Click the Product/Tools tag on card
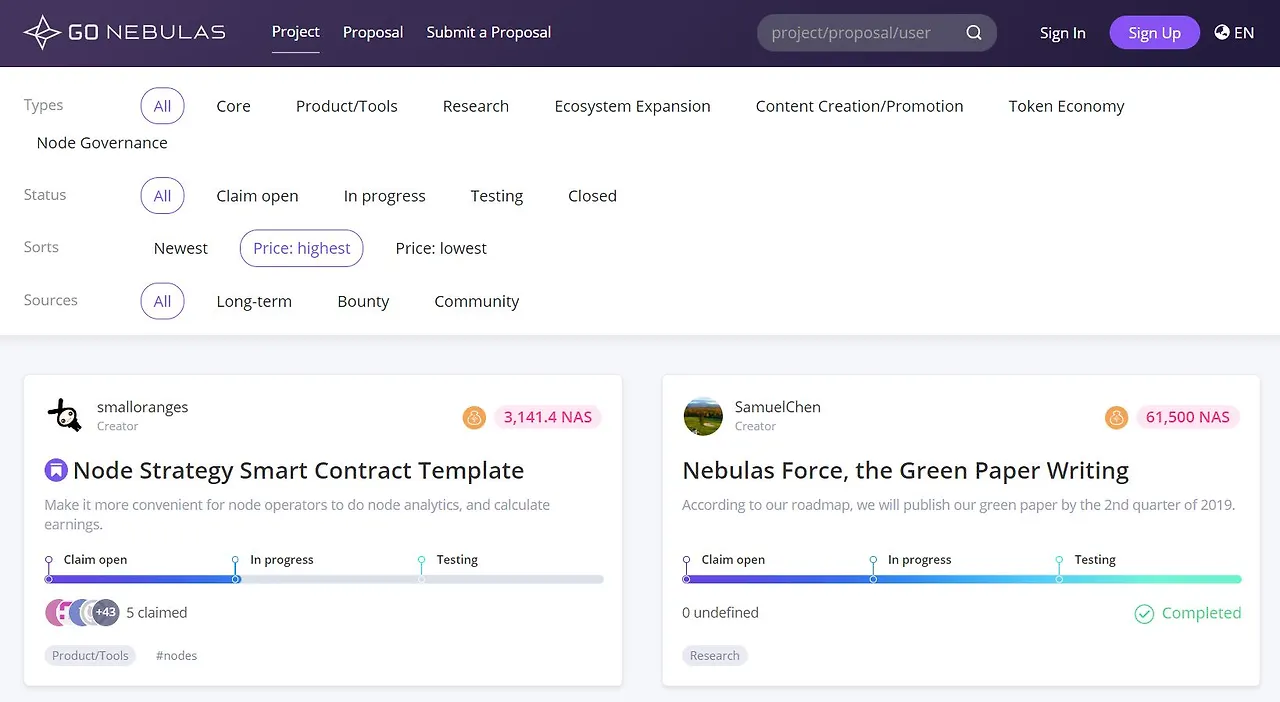The height and width of the screenshot is (702, 1280). tap(90, 656)
